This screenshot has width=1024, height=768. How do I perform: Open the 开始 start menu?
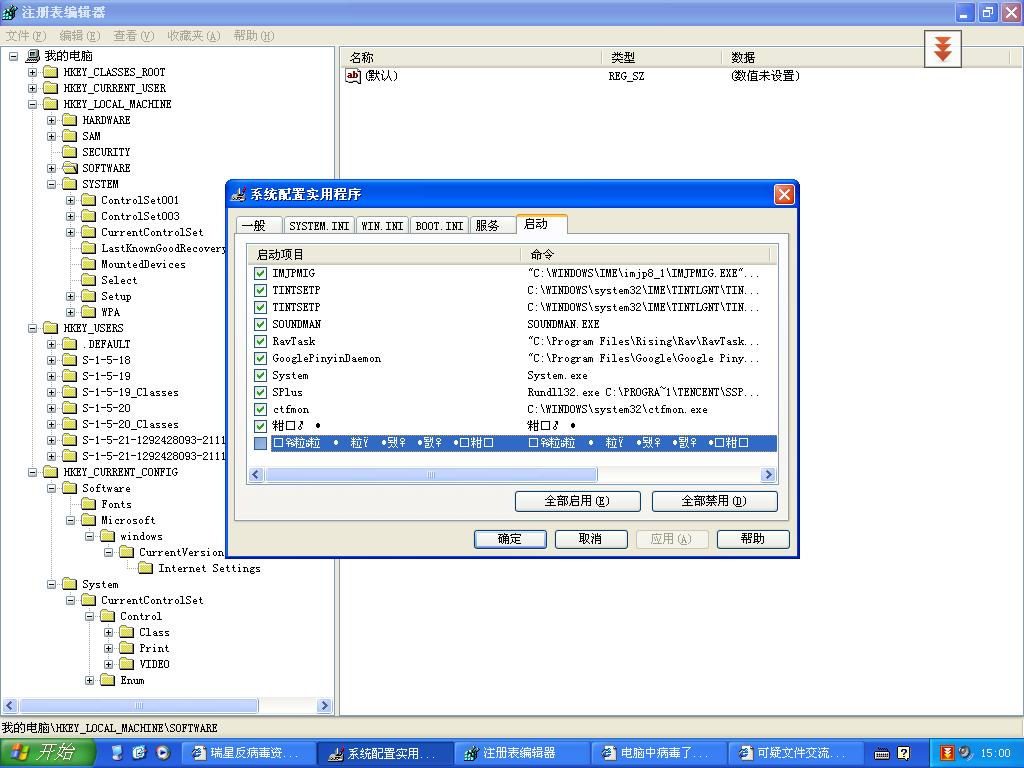tap(47, 753)
